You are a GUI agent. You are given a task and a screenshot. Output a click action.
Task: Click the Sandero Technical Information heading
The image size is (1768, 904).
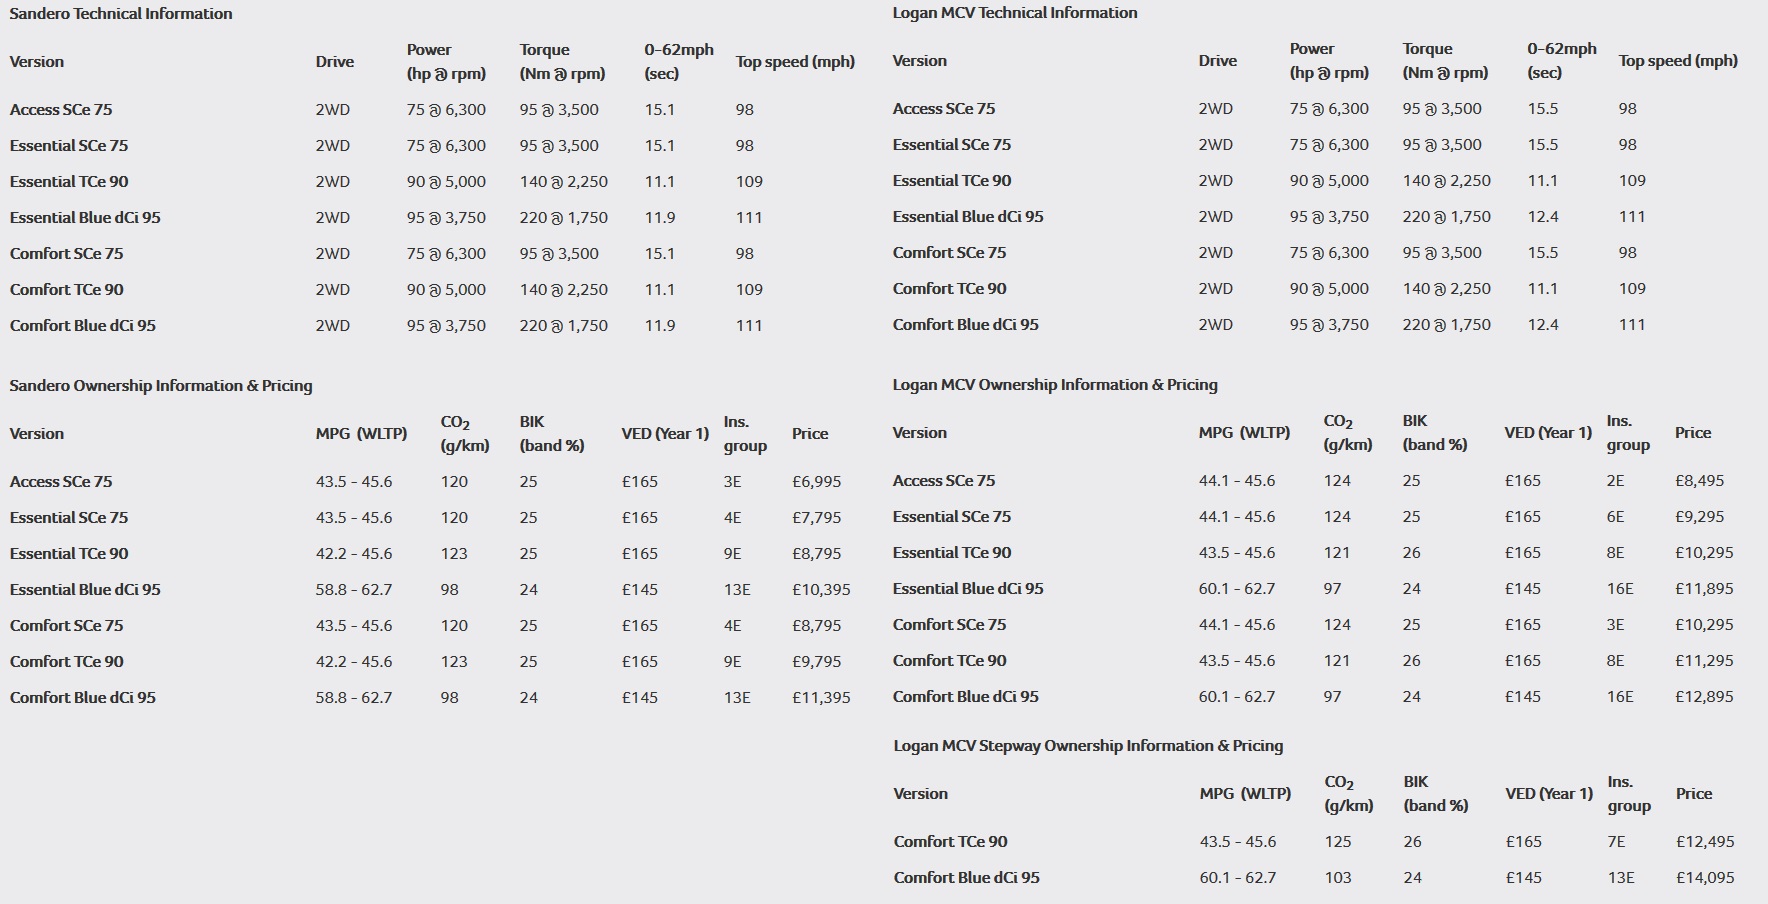tap(121, 13)
